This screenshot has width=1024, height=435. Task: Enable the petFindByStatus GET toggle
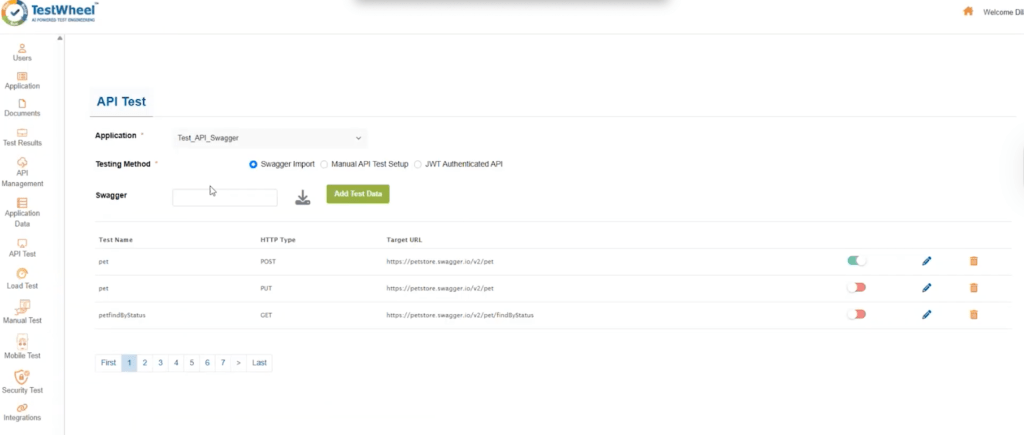pyautogui.click(x=856, y=314)
